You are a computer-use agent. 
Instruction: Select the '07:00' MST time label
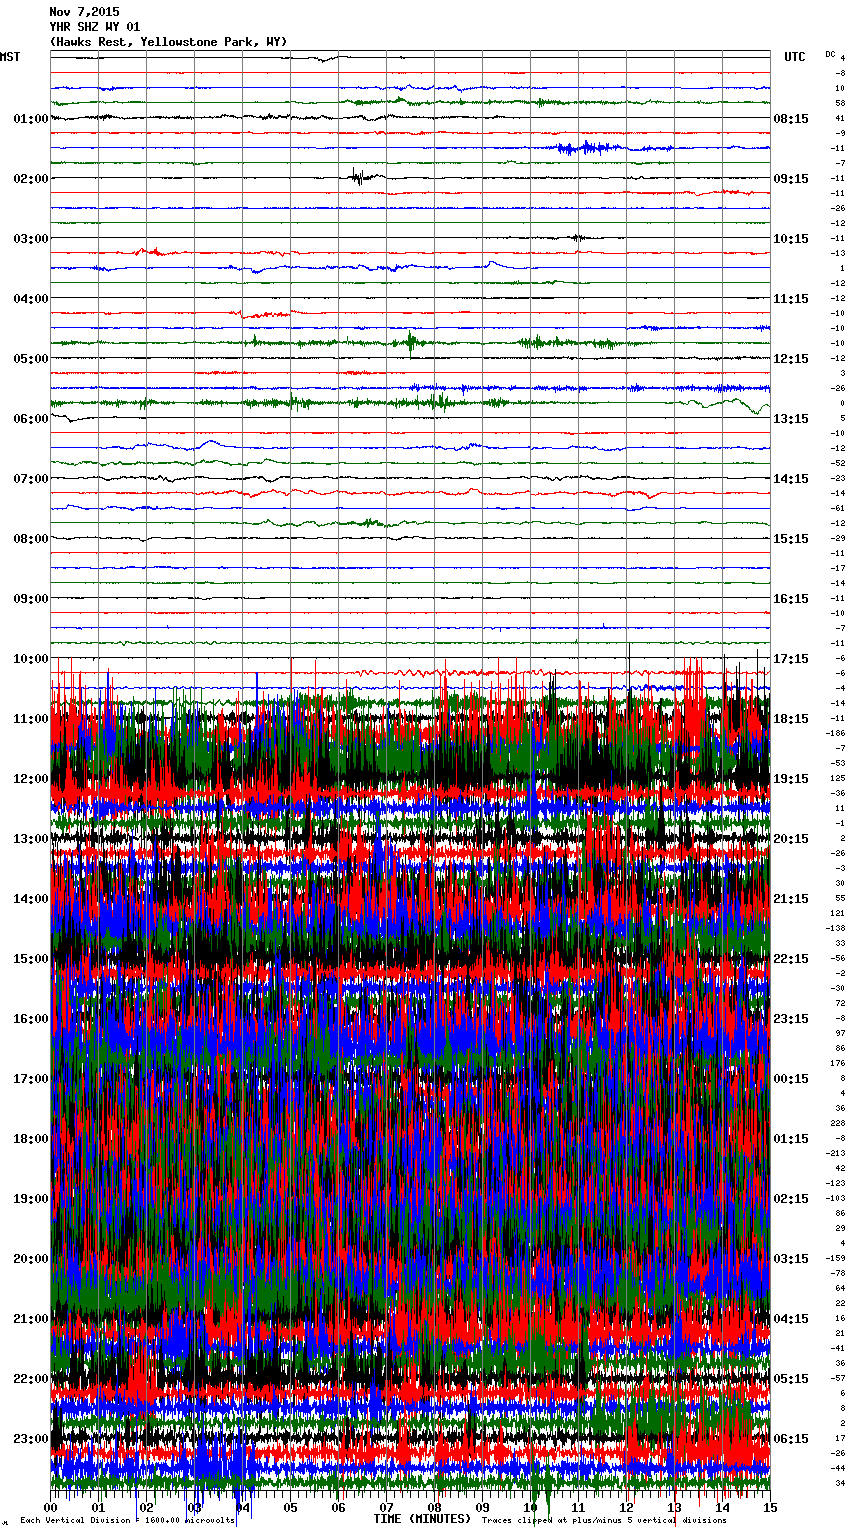tap(31, 479)
